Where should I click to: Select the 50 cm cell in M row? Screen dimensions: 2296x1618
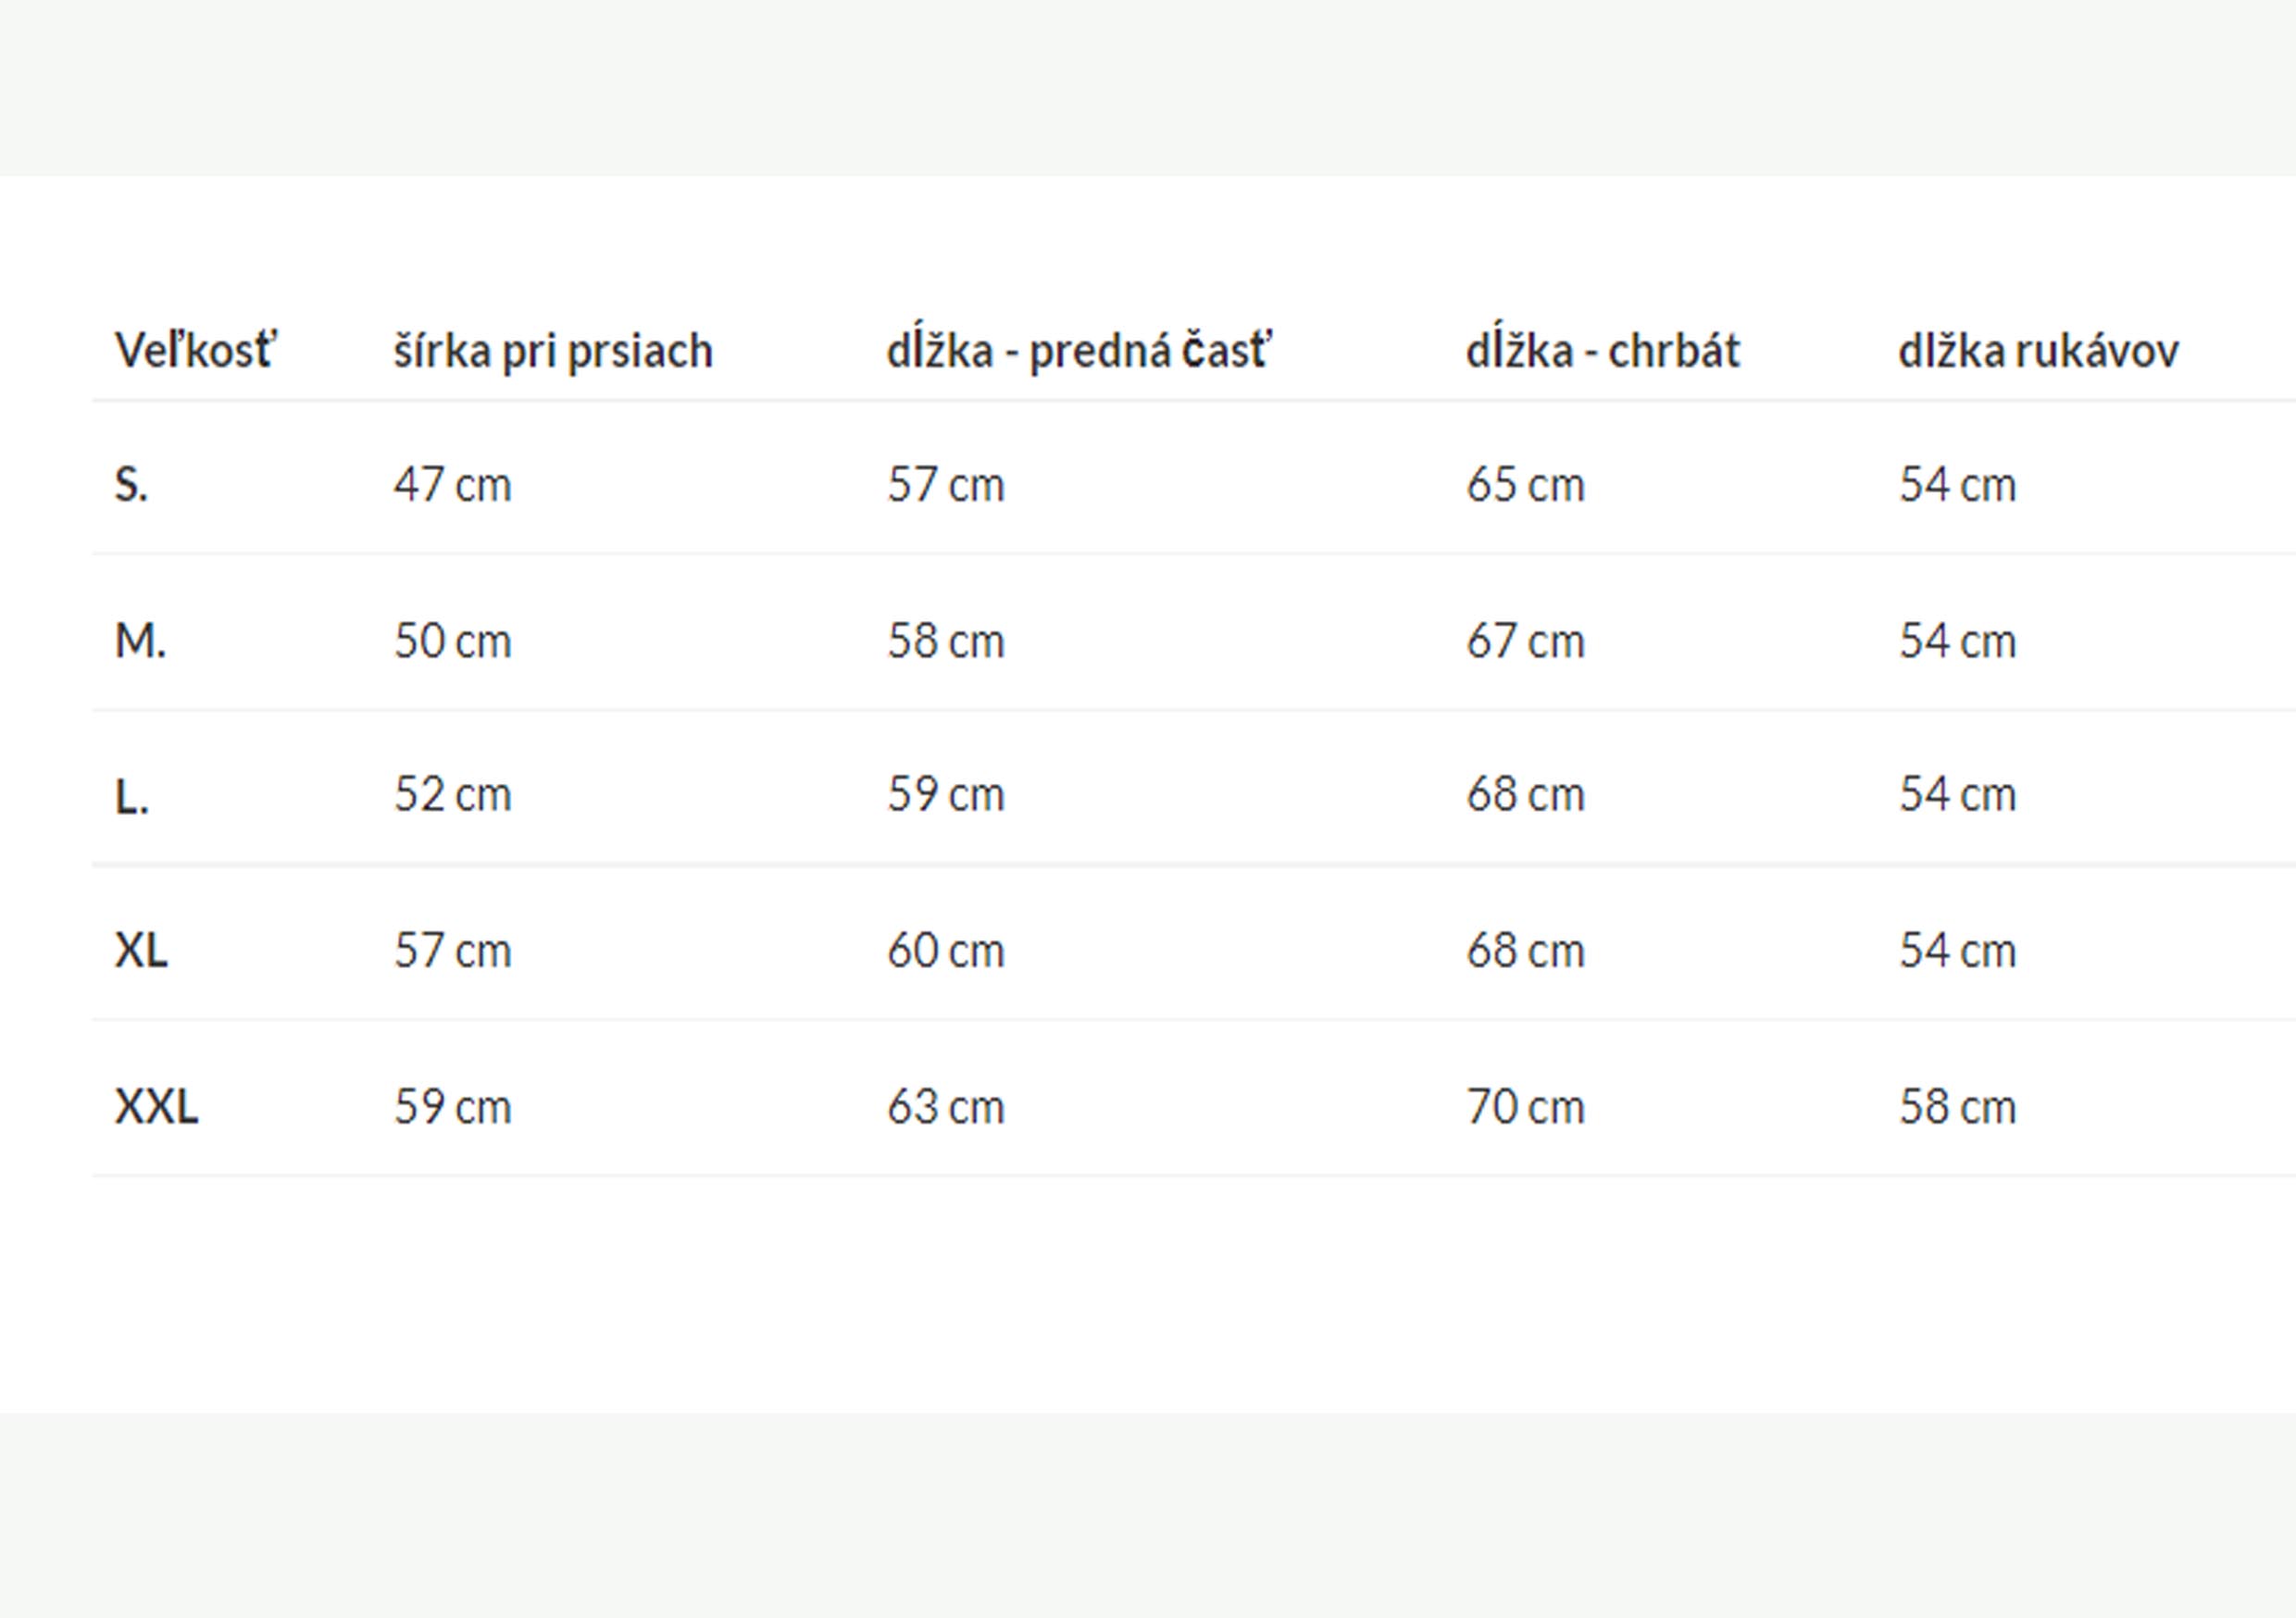452,641
